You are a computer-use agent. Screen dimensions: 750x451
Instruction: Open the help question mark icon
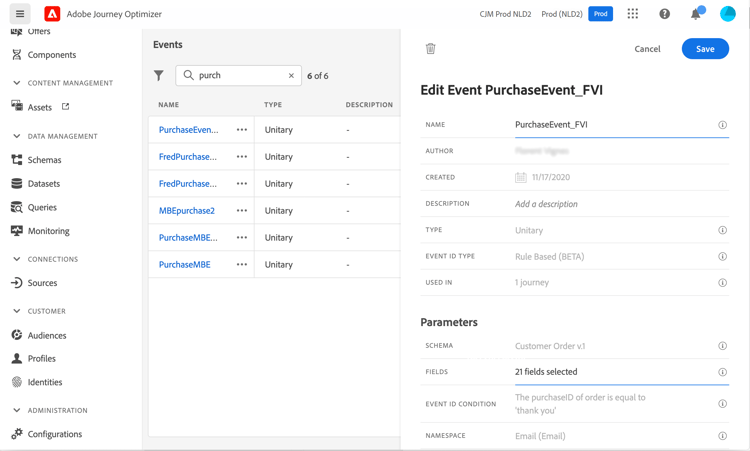click(x=664, y=14)
